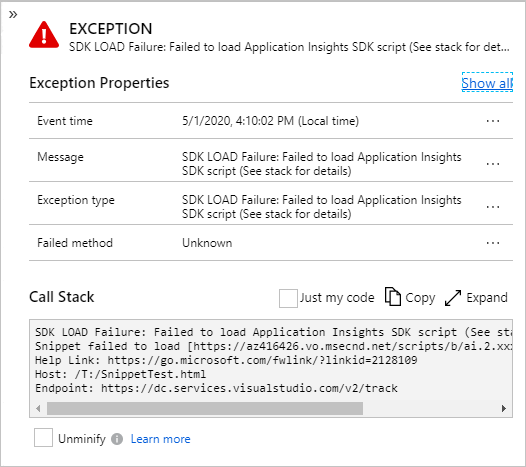Collapse the panel with the double chevron
Image resolution: width=526 pixels, height=467 pixels.
(x=13, y=14)
